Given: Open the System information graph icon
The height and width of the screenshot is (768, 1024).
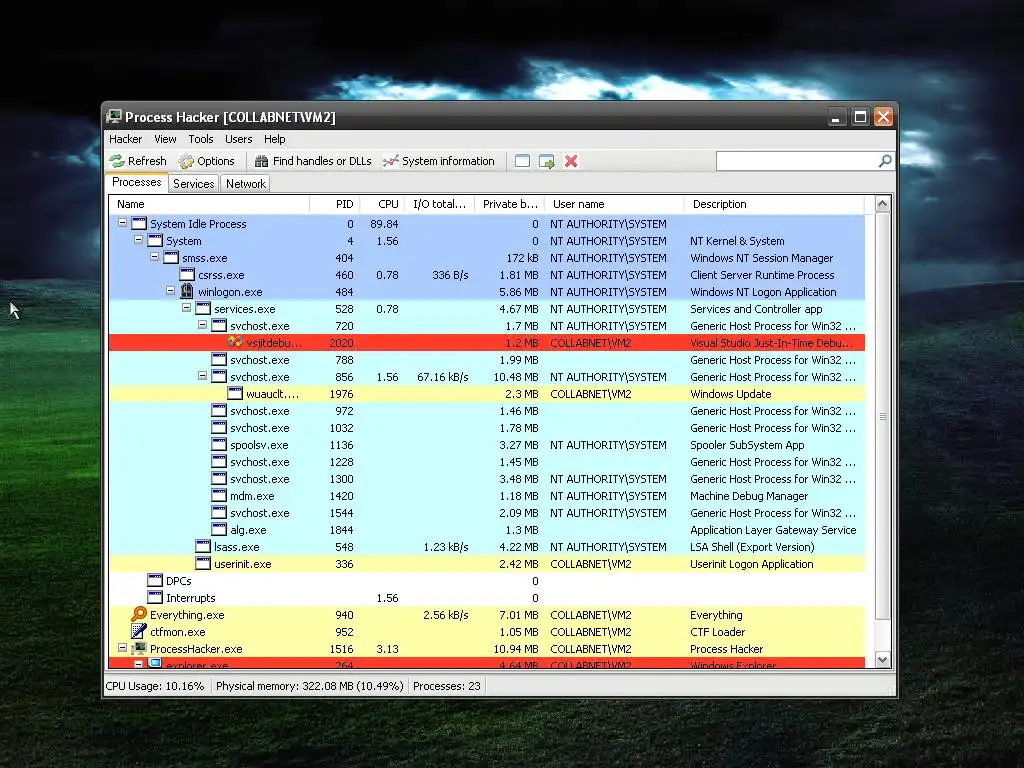Looking at the screenshot, I should tap(391, 161).
